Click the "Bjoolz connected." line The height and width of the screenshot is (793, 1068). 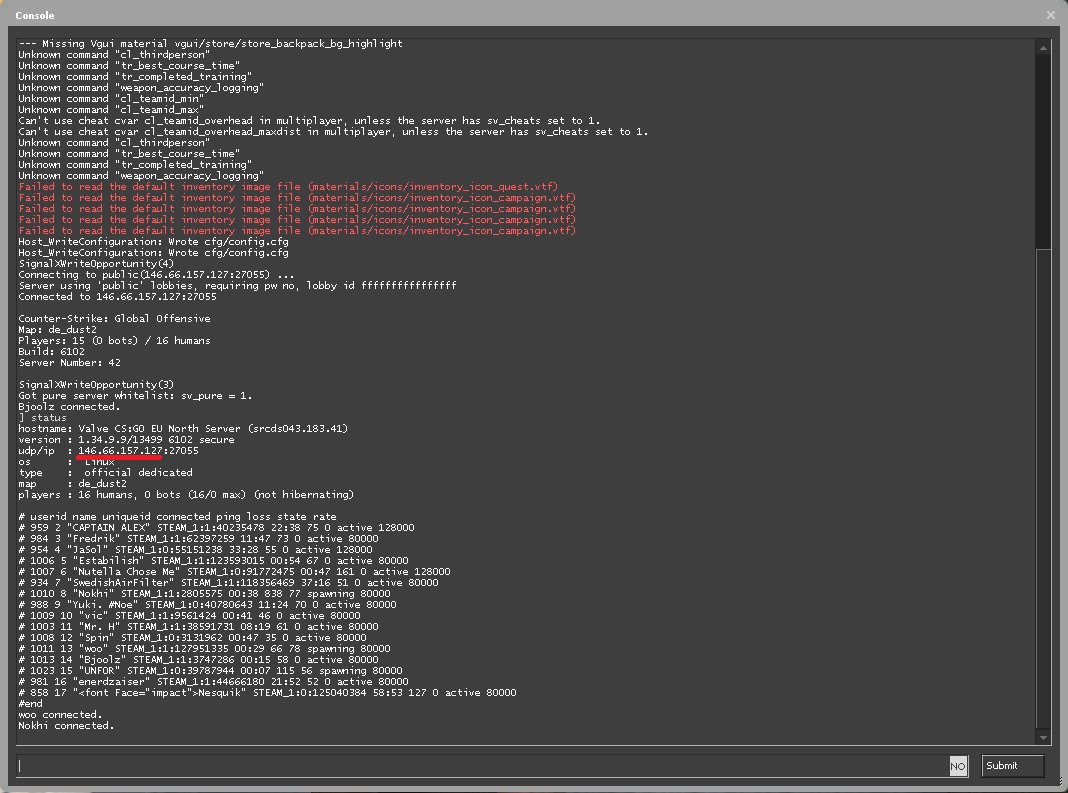69,407
